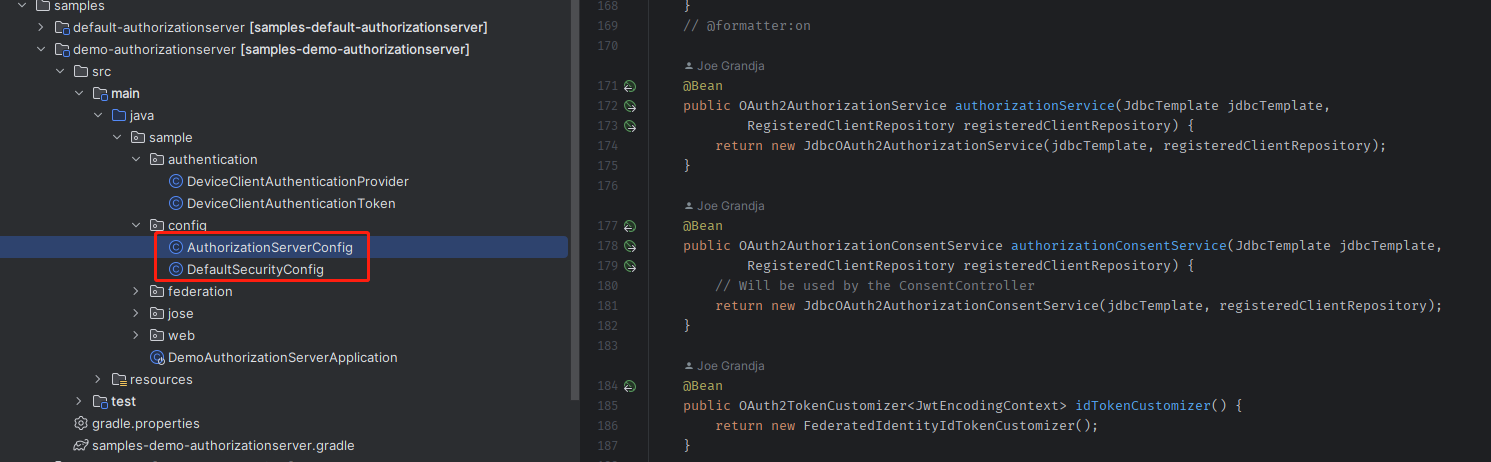
Task: Open DeviceClientAuthenticationProvider in the tree
Action: 297,181
